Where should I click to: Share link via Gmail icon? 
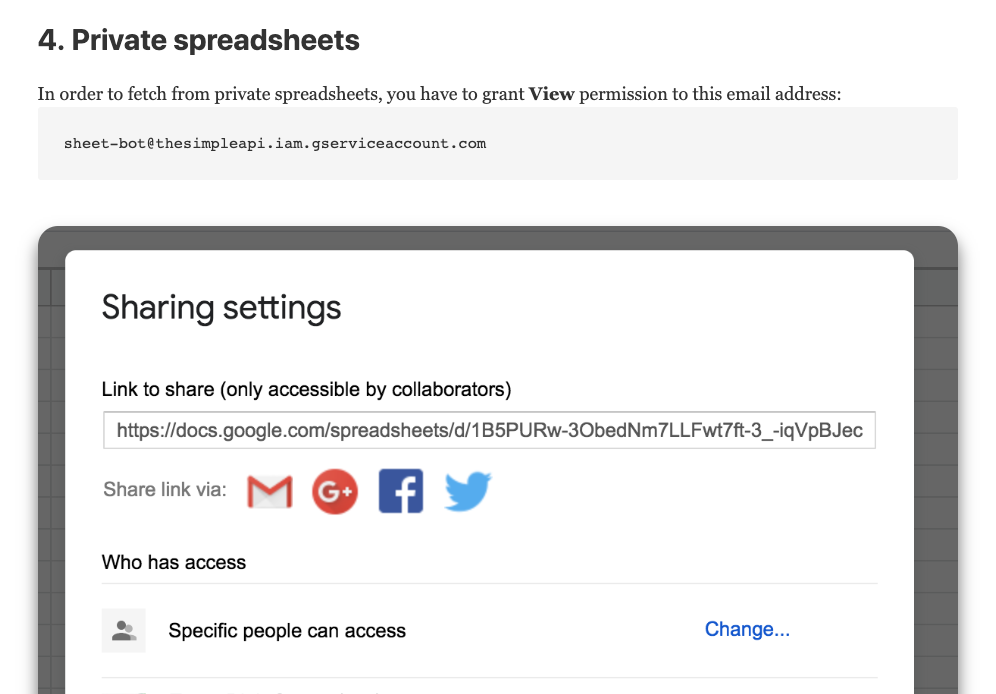[x=269, y=491]
